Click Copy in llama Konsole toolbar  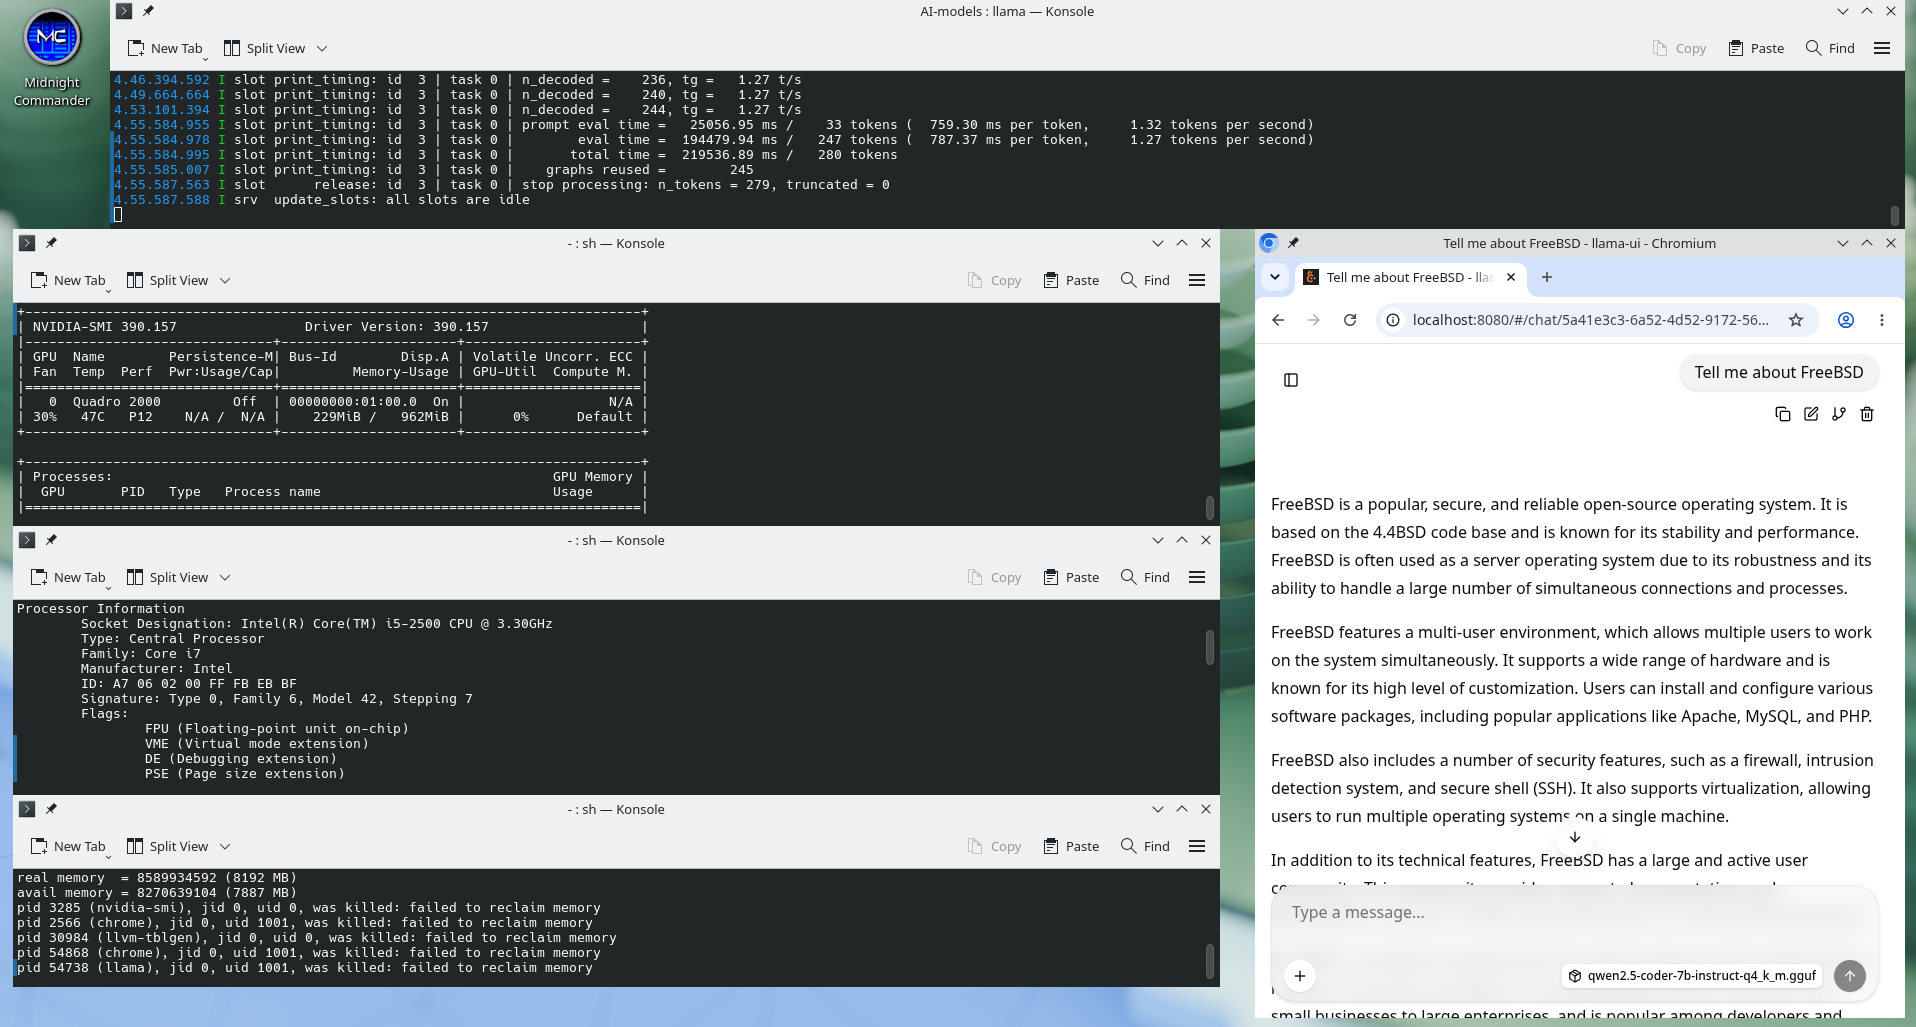pyautogui.click(x=1679, y=48)
